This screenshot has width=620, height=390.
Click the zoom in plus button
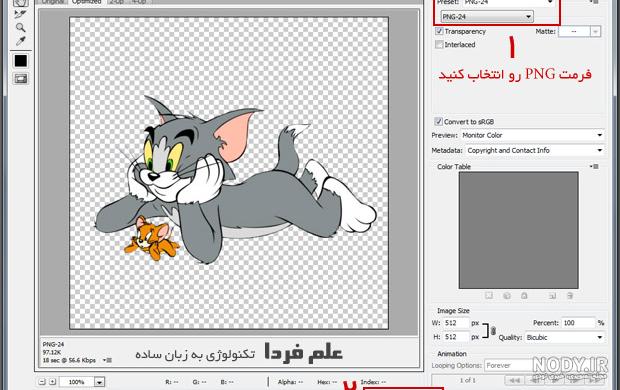click(x=52, y=382)
